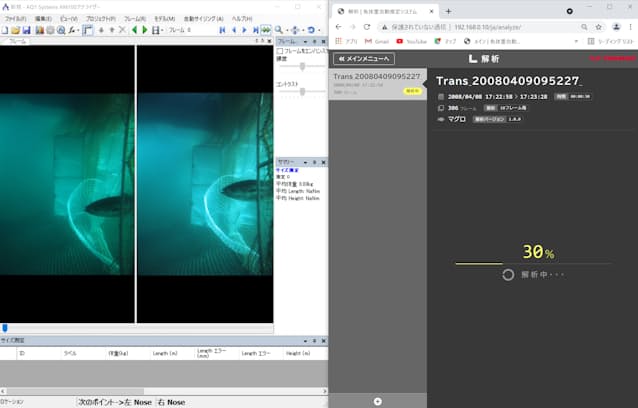Jump to first frame icon

(x=223, y=30)
